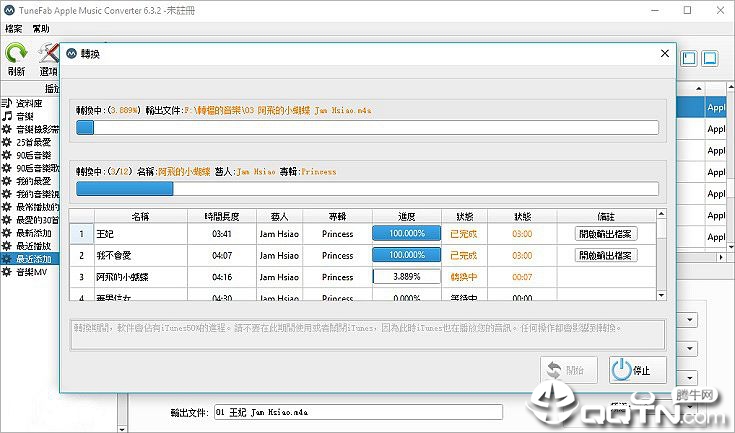Click the 停止 stop button
735x433 pixels.
pyautogui.click(x=638, y=370)
